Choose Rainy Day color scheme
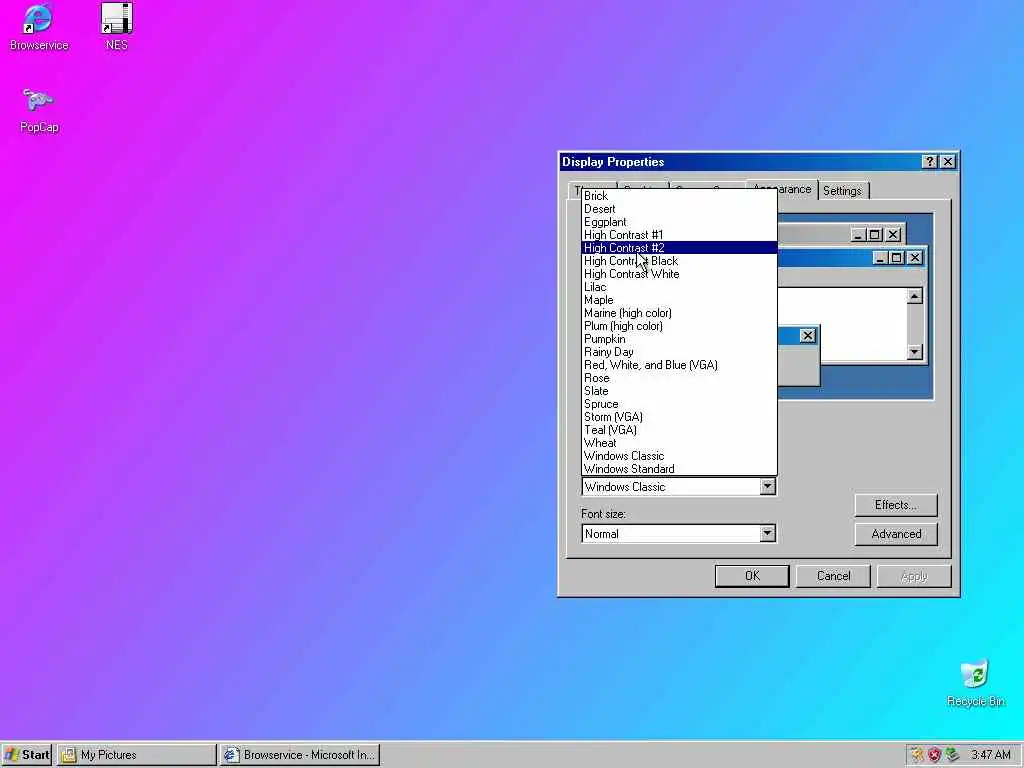The image size is (1024, 768). point(679,352)
